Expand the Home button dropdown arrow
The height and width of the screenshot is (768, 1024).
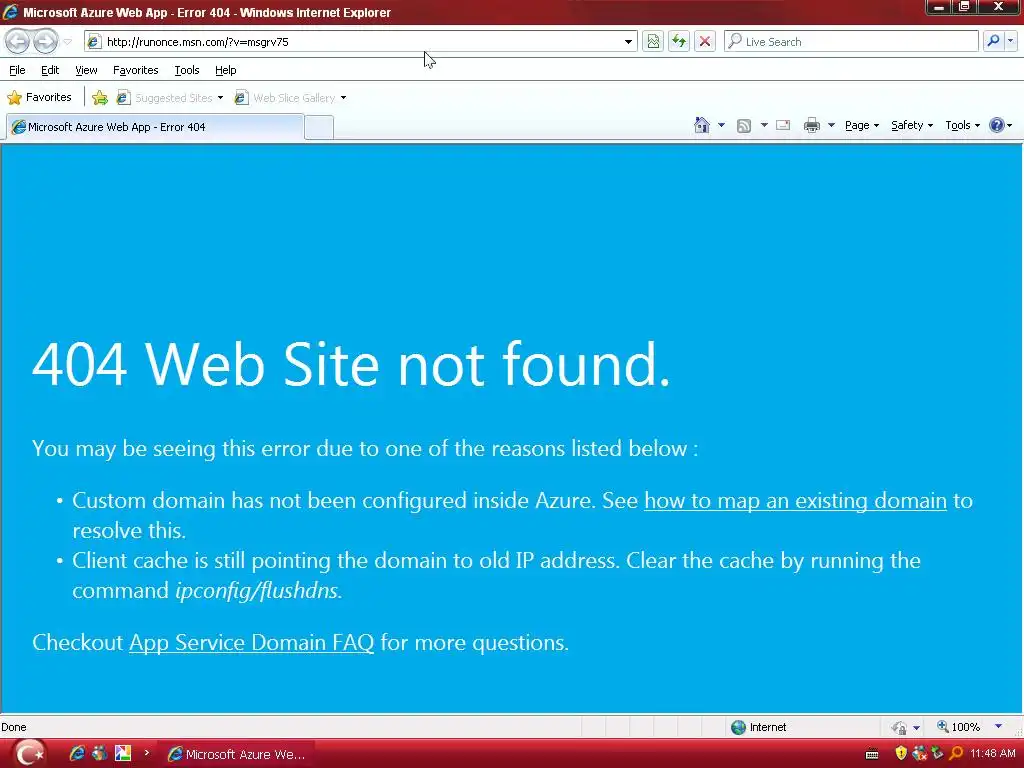721,125
